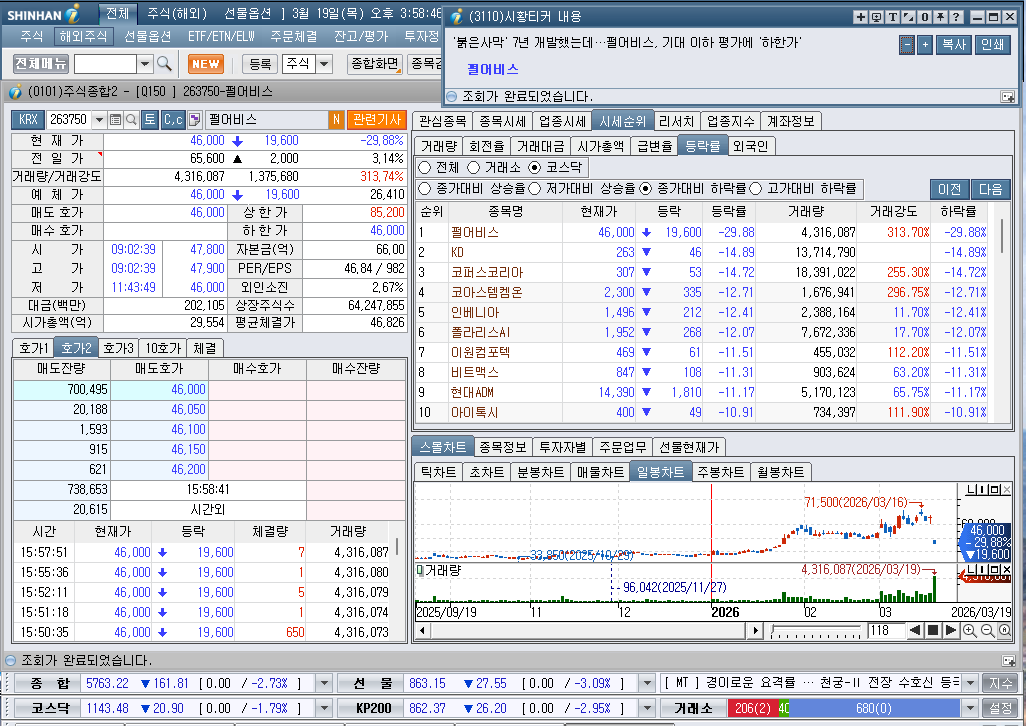Image resolution: width=1026 pixels, height=726 pixels.
Task: Click the magnifier icon beside 전체메뉴 search box
Action: 164,63
